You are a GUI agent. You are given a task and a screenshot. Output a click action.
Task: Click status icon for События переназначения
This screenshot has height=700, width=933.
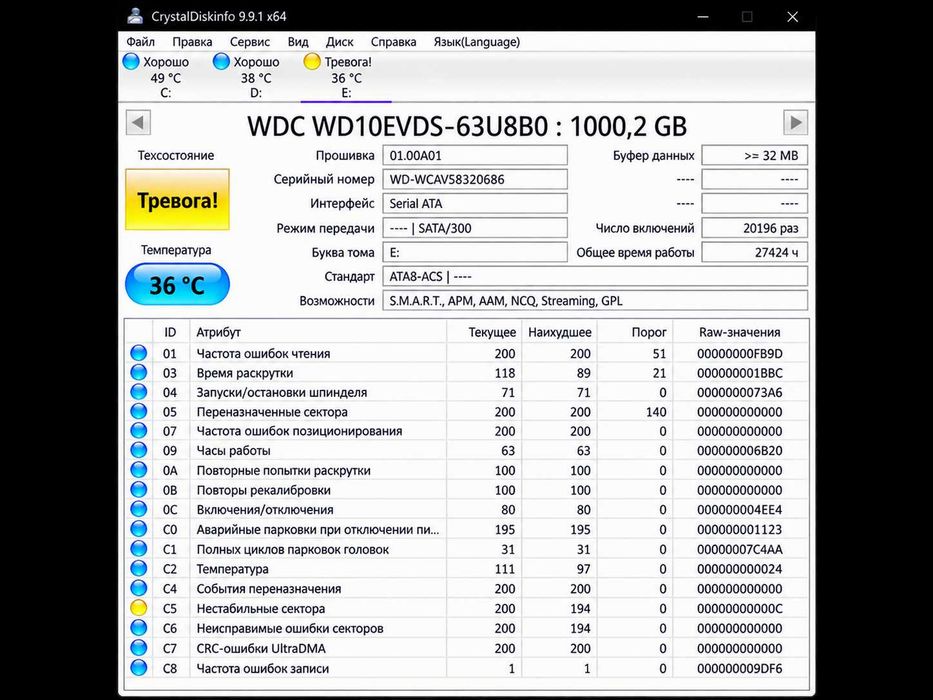coord(139,588)
